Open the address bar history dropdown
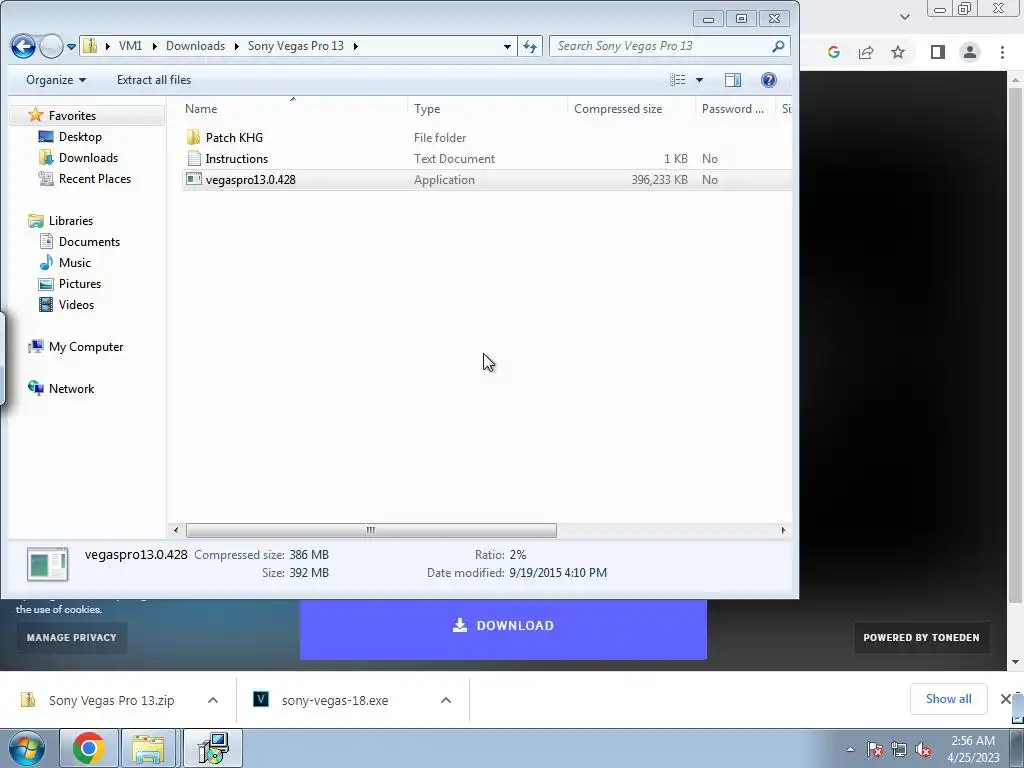The image size is (1024, 768). 507,46
